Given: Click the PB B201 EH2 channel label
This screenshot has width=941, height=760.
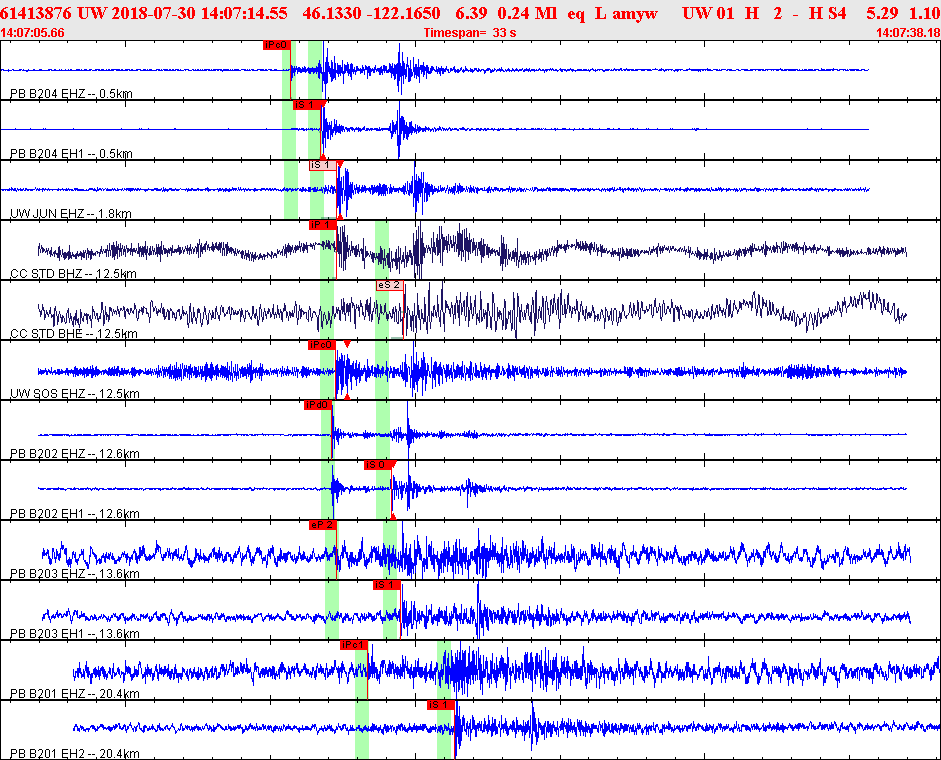Looking at the screenshot, I should (75, 754).
